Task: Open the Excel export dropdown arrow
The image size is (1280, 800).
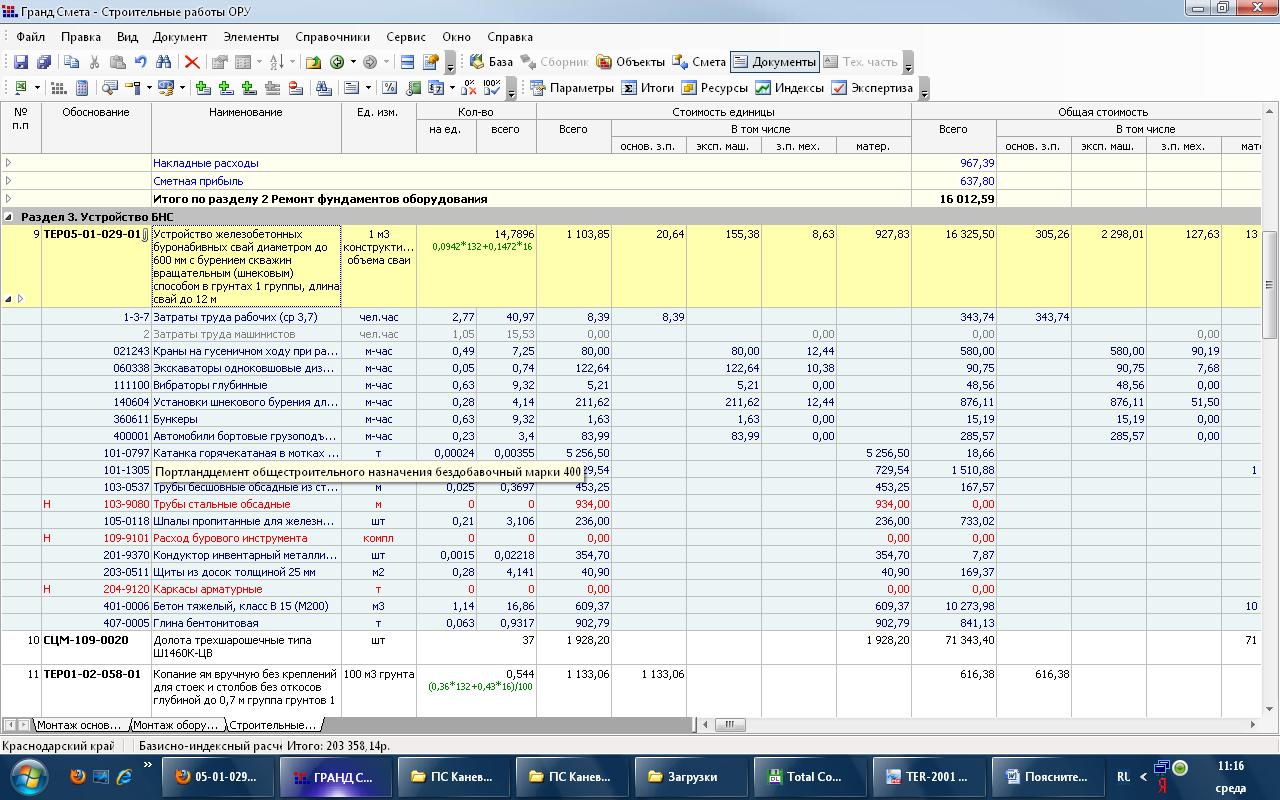Action: point(38,88)
